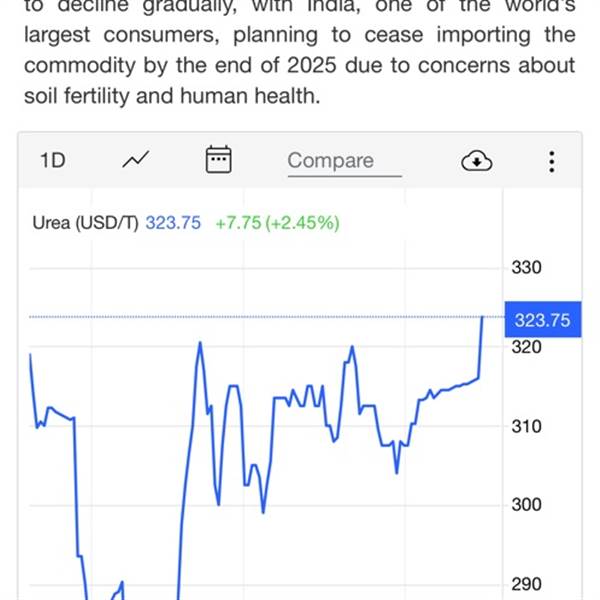Click the 290 price axis label
Image resolution: width=600 pixels, height=600 pixels.
click(x=526, y=584)
